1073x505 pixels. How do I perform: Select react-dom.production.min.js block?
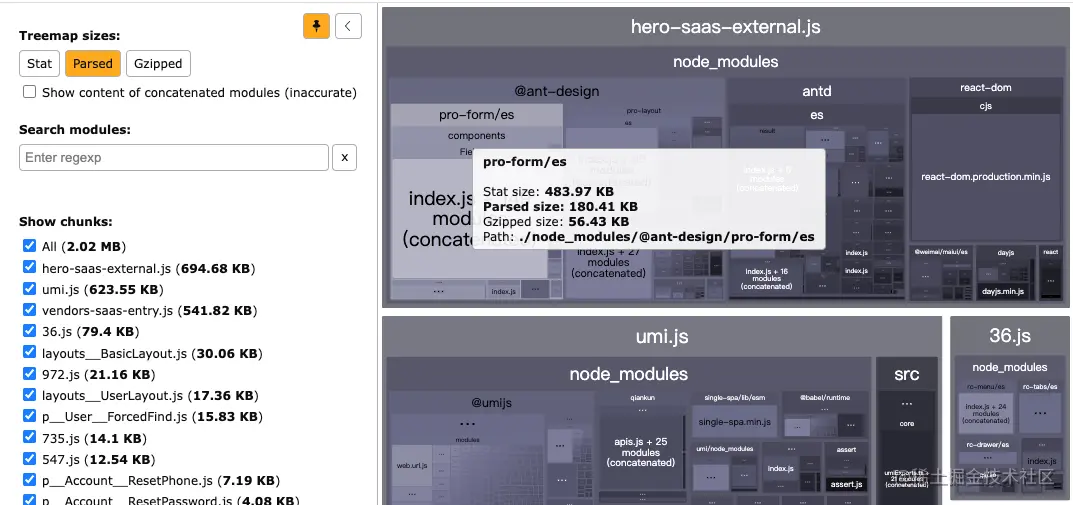985,177
